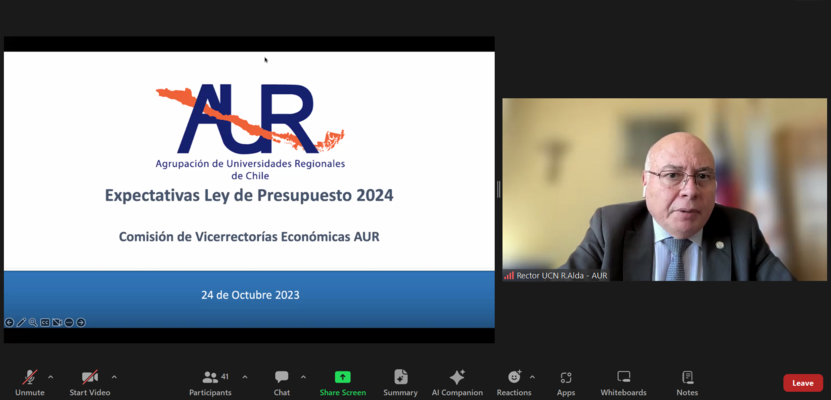Open Notes

pyautogui.click(x=687, y=383)
